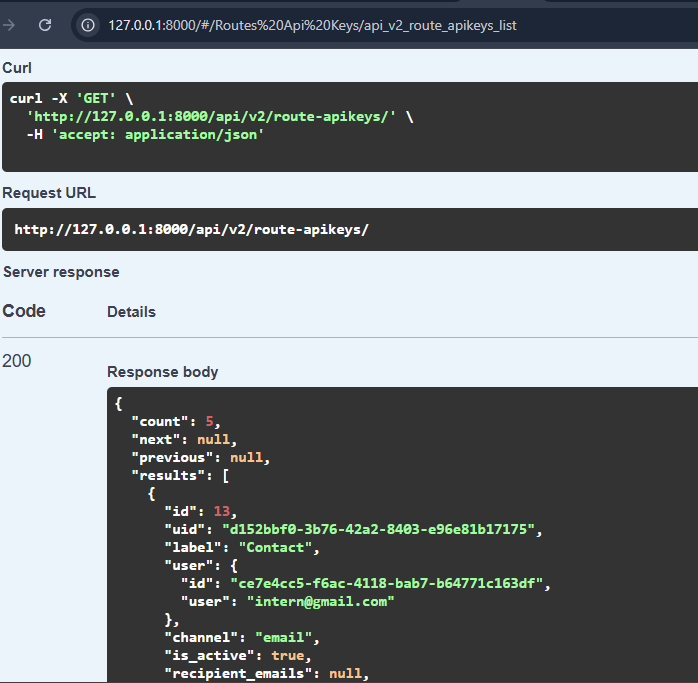The image size is (698, 683).
Task: Click the Curl section heading
Action: 17,68
